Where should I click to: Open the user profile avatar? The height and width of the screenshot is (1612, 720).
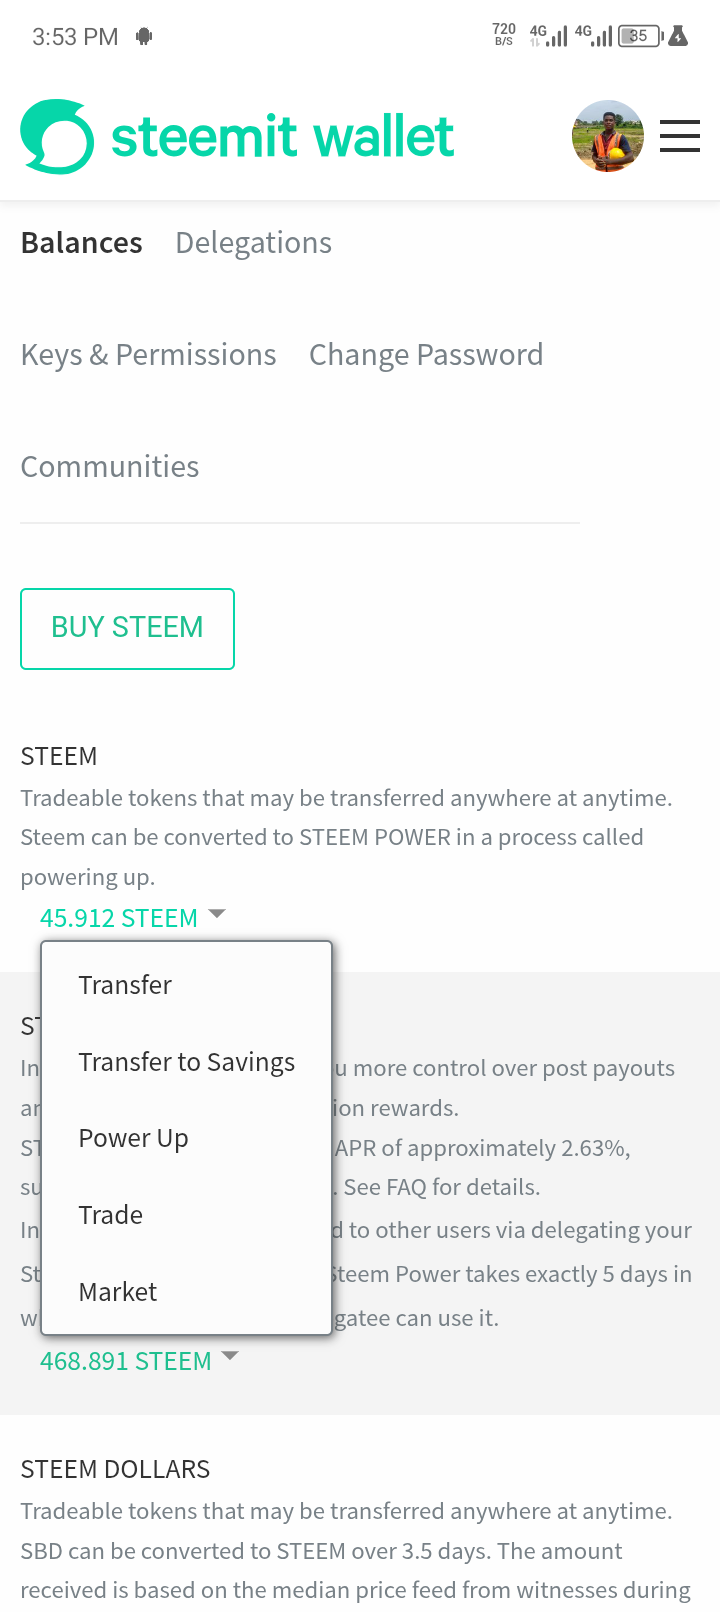tap(607, 136)
